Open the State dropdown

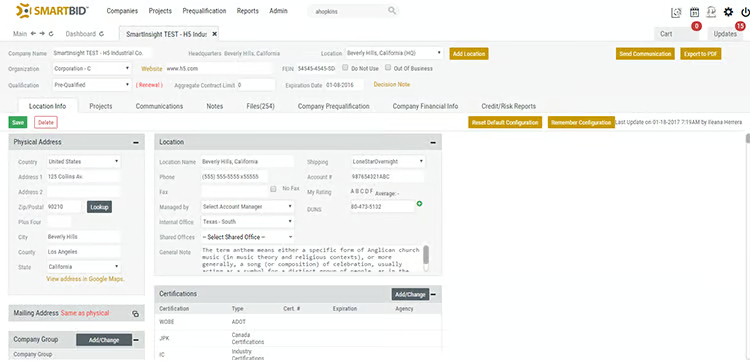click(x=84, y=267)
